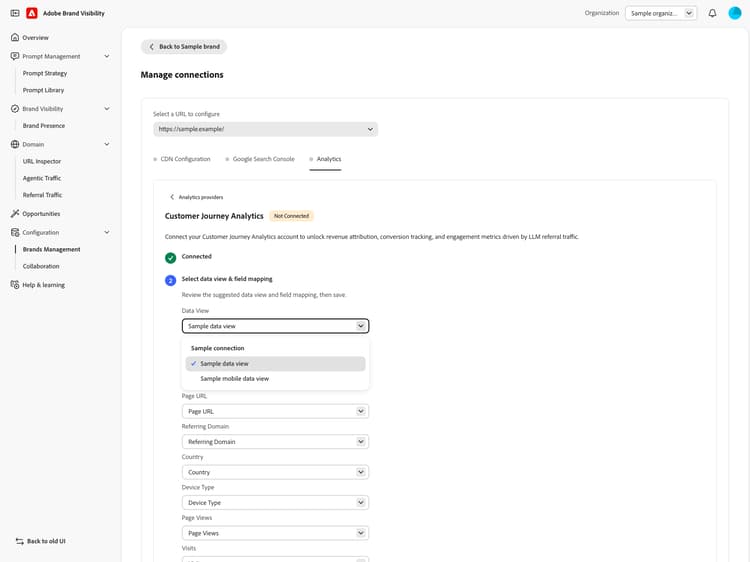Open the notifications bell

click(712, 13)
